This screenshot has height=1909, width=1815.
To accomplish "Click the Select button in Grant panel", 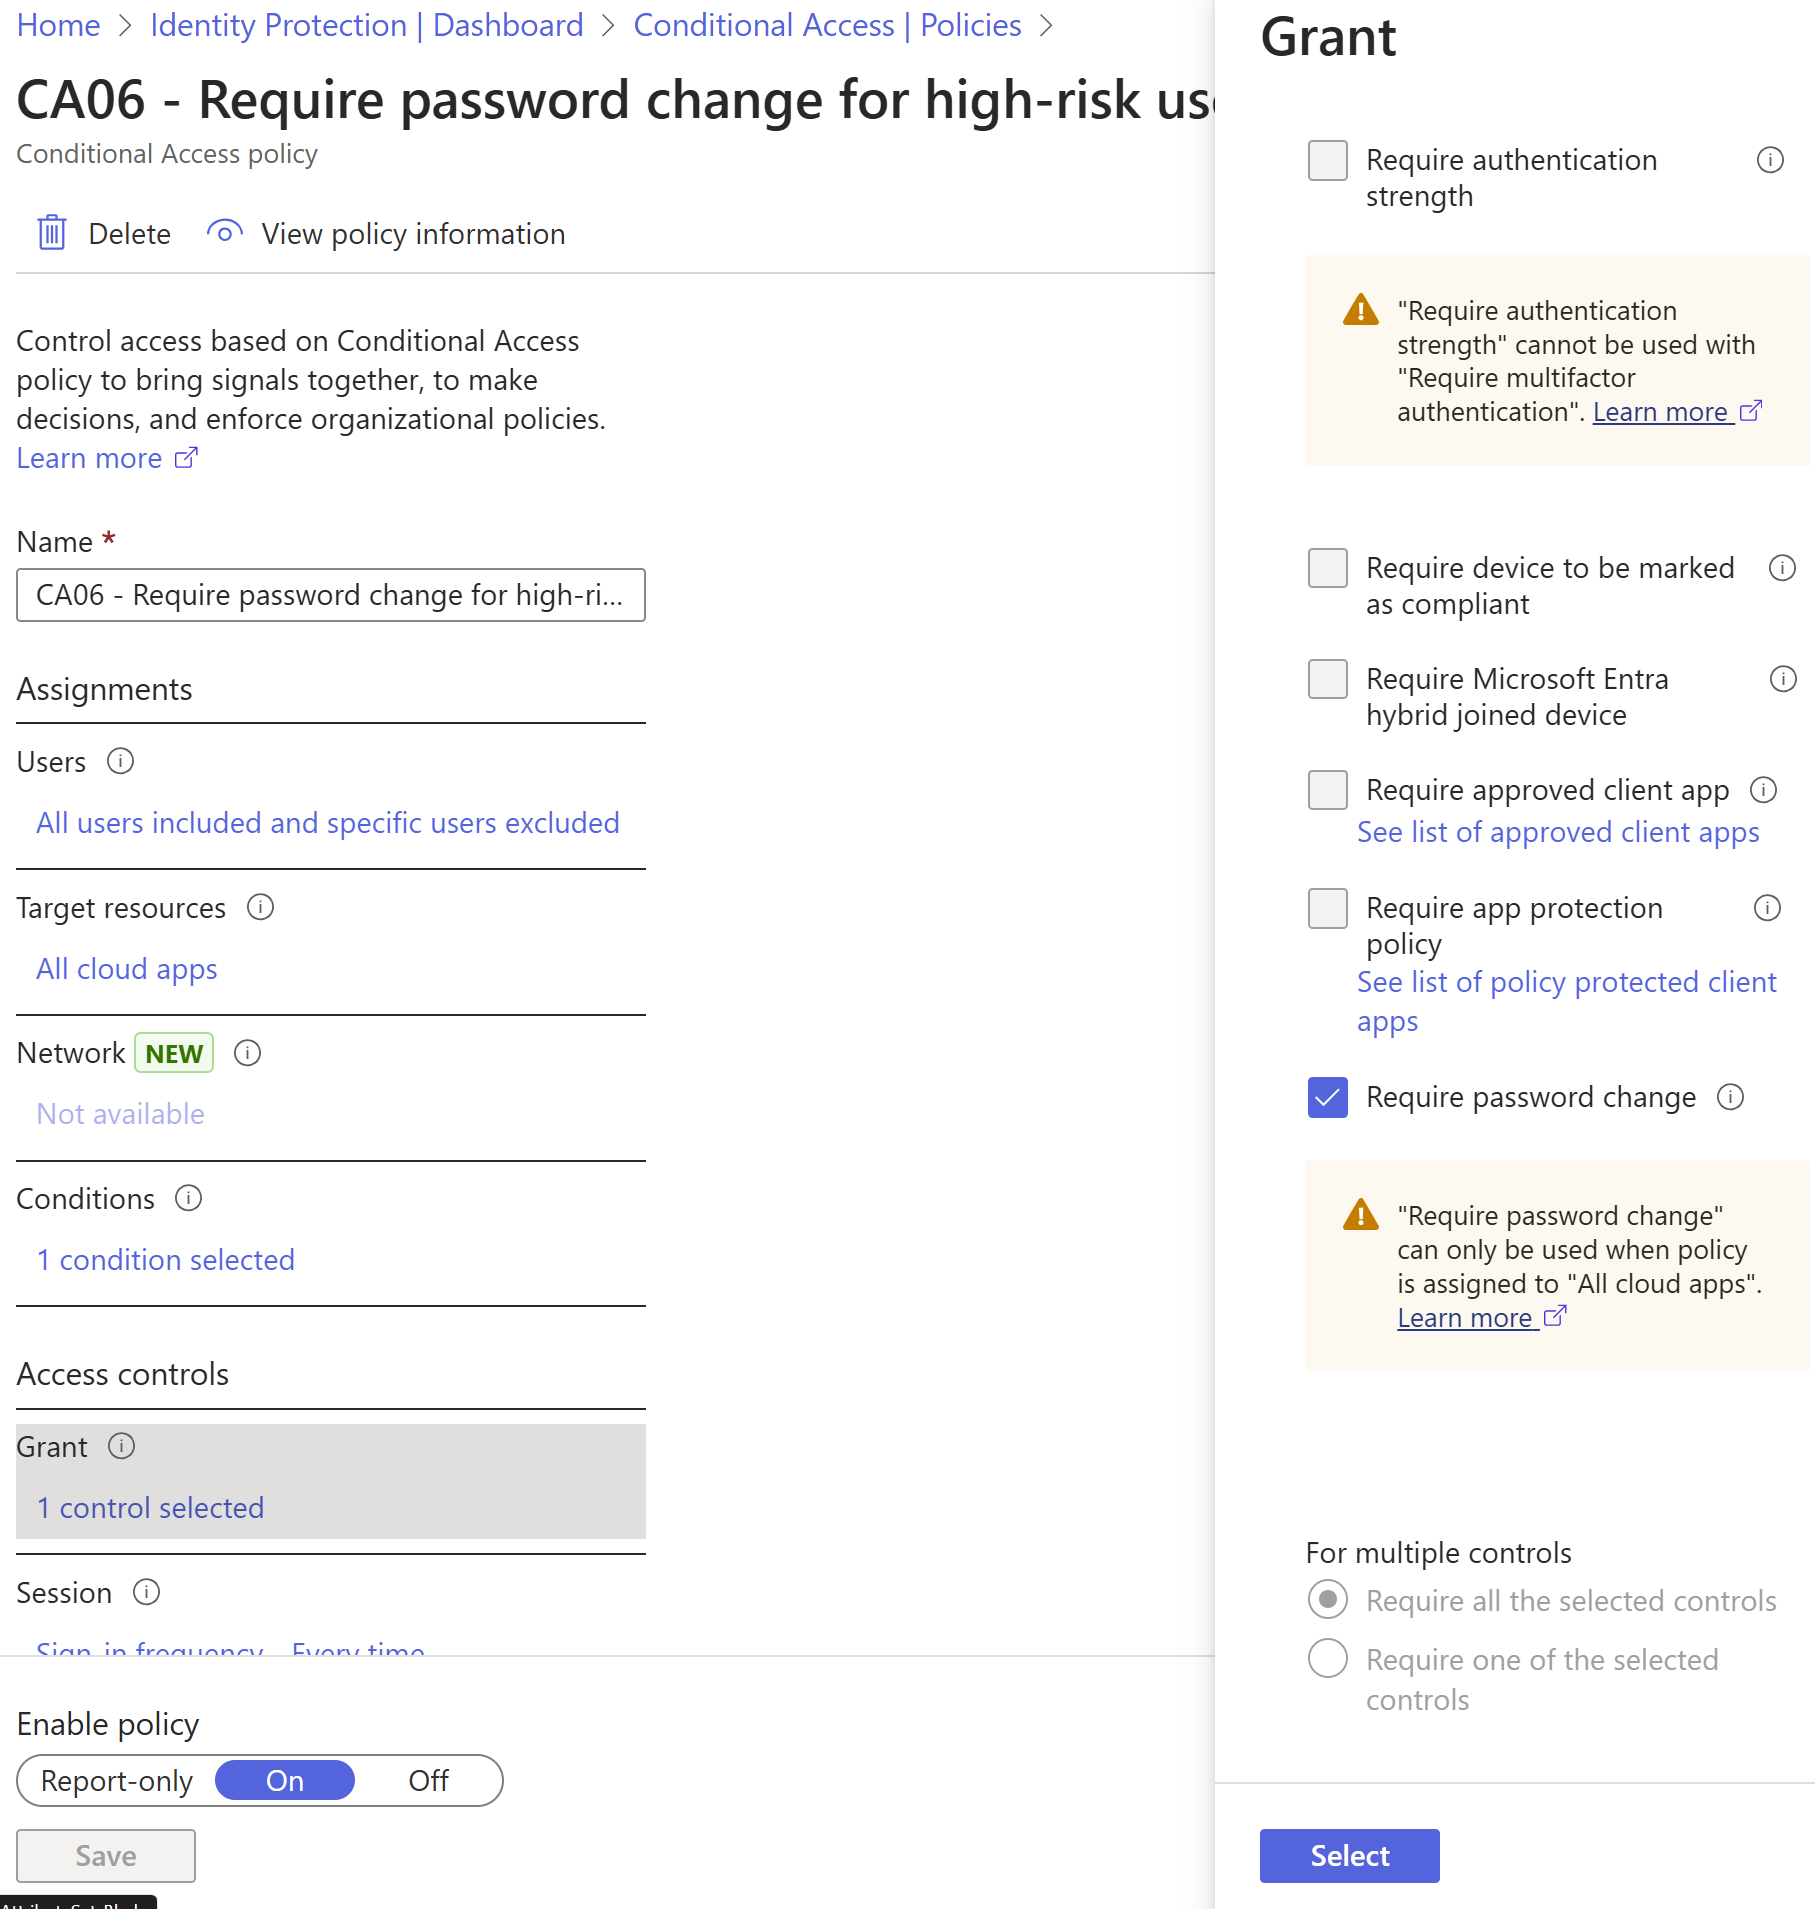I will pyautogui.click(x=1350, y=1856).
